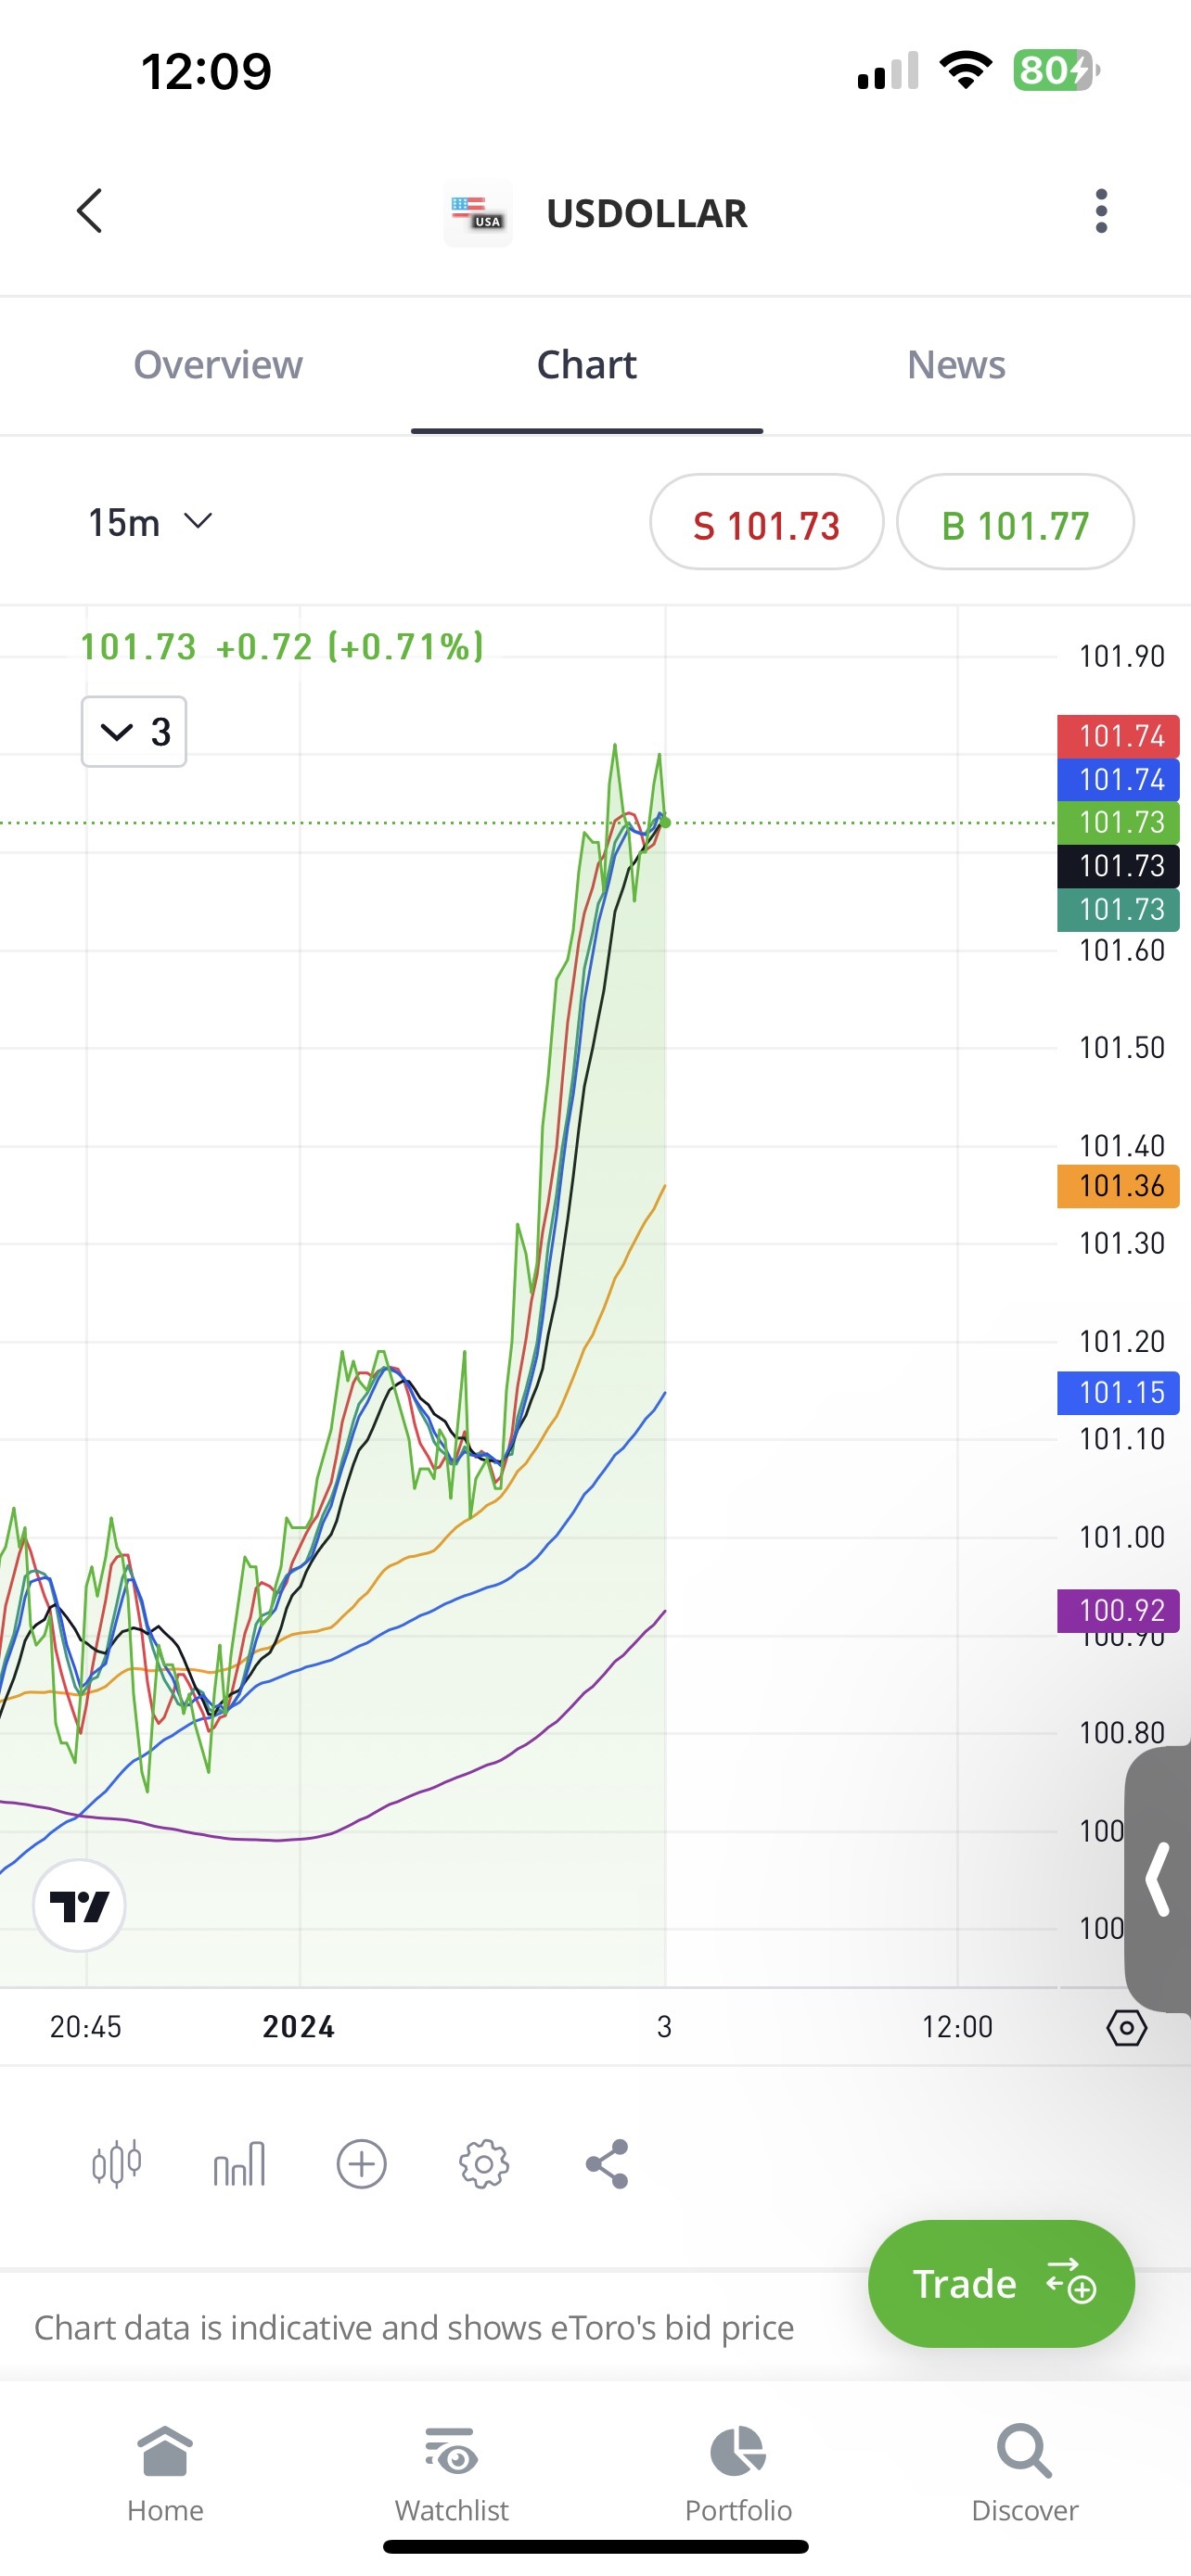Tap the USDOLLAR flag instrument icon

[x=478, y=213]
